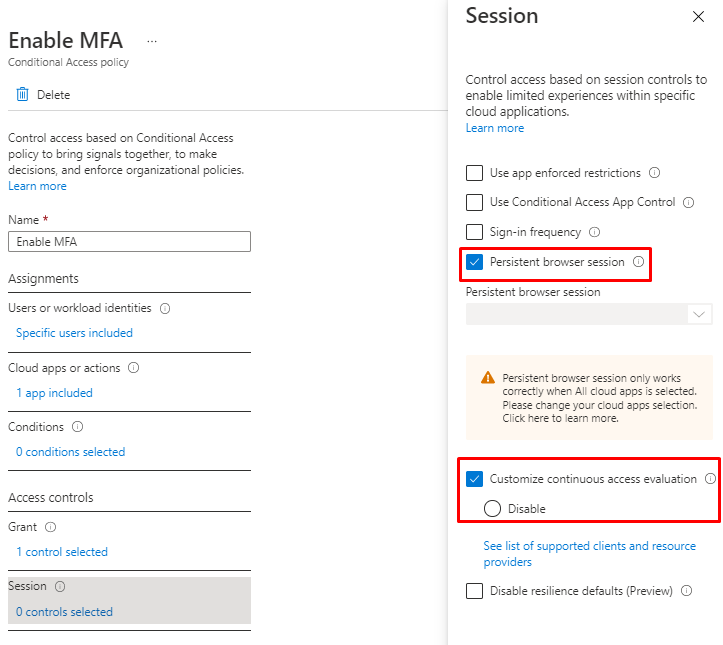Click info icon next to Sign-in frequency

[x=594, y=232]
